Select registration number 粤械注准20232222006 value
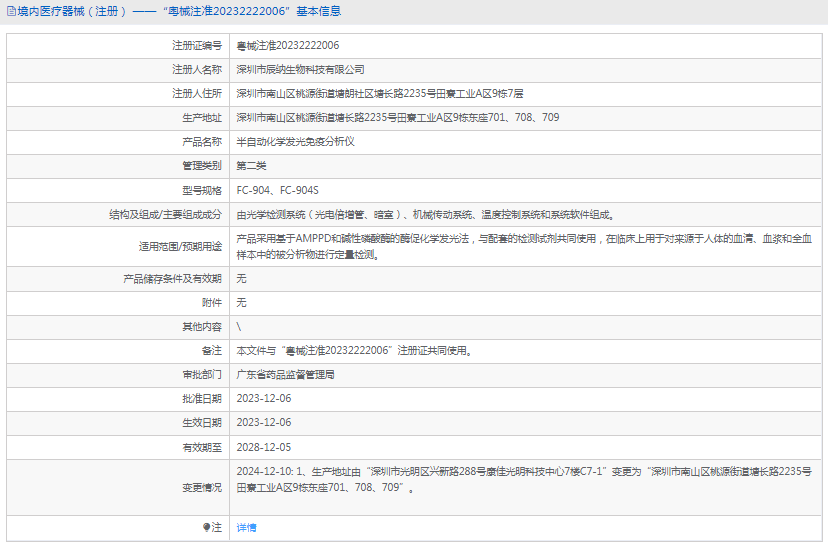The width and height of the screenshot is (828, 547). (288, 45)
